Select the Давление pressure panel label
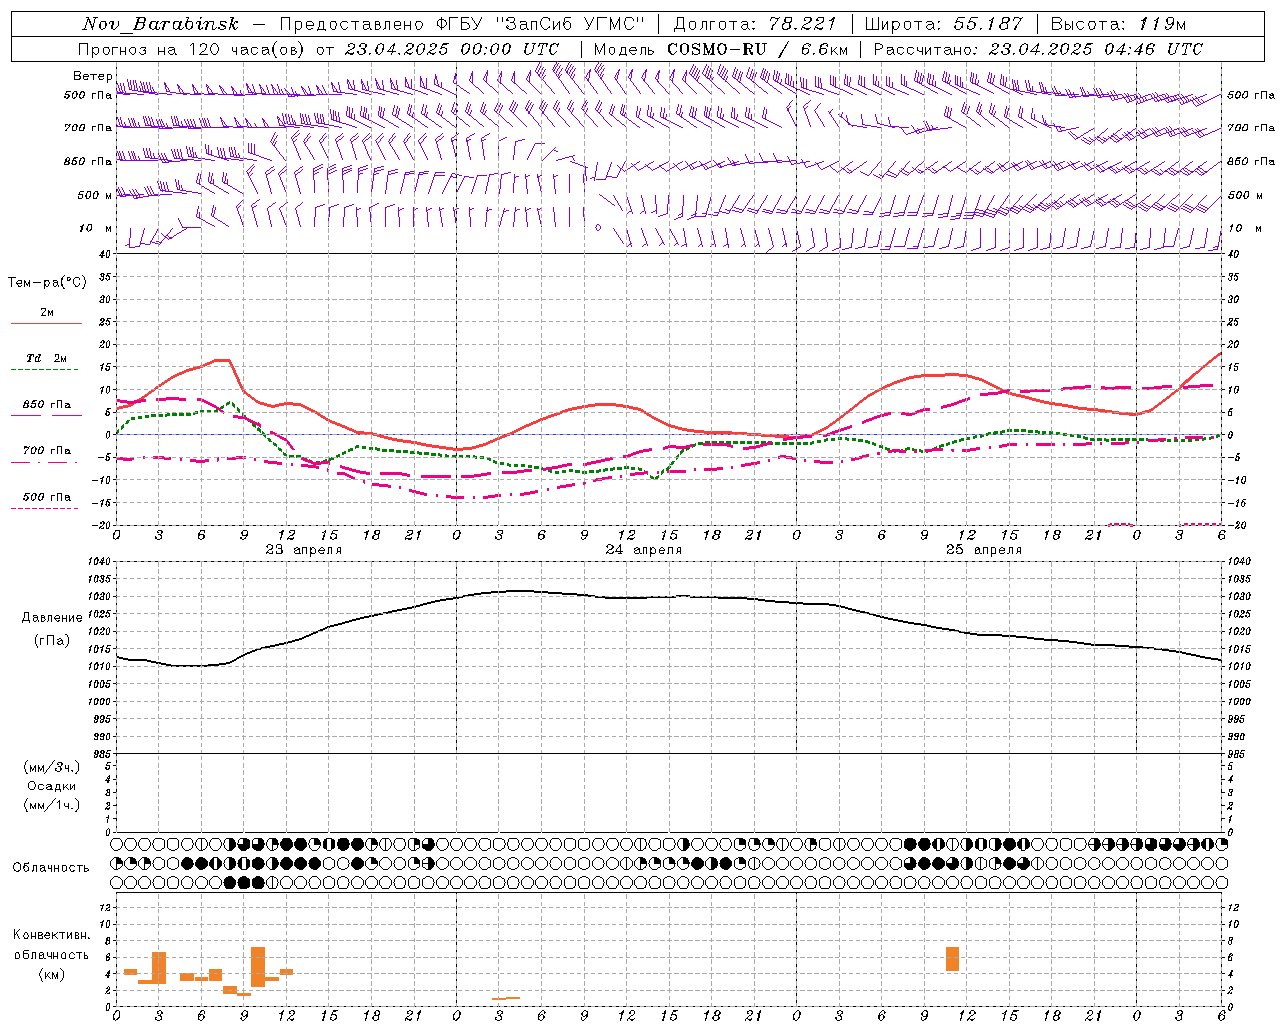Image resolution: width=1280 pixels, height=1024 pixels. pos(52,618)
